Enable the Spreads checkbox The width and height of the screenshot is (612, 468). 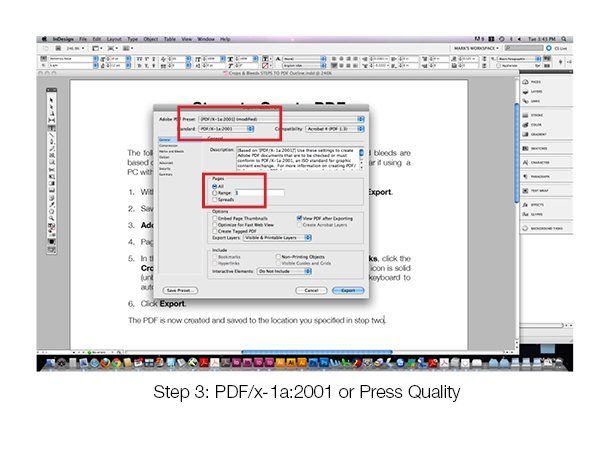214,199
